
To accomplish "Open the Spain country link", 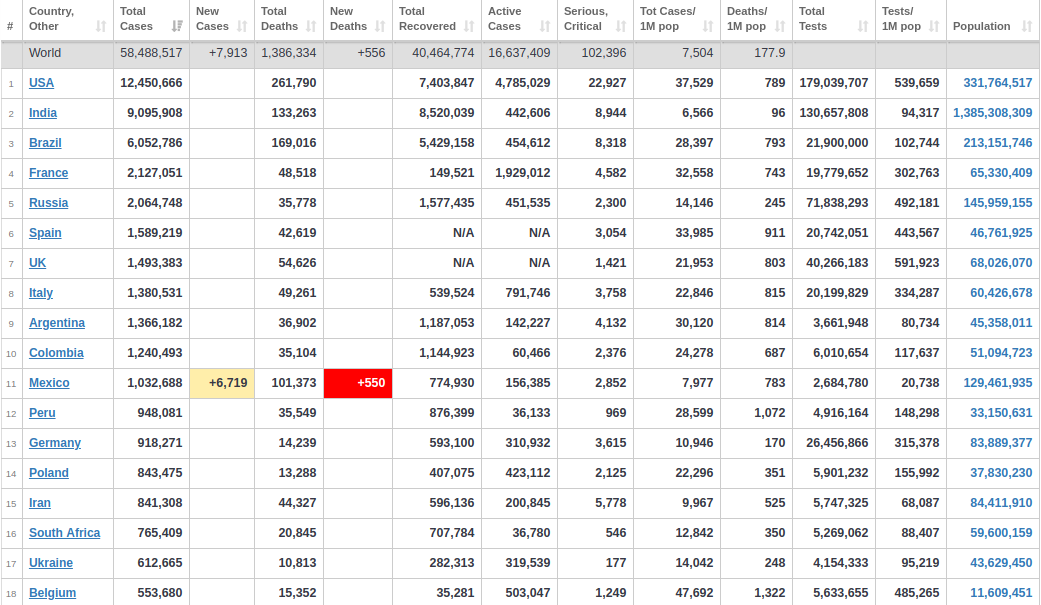I will coord(45,233).
